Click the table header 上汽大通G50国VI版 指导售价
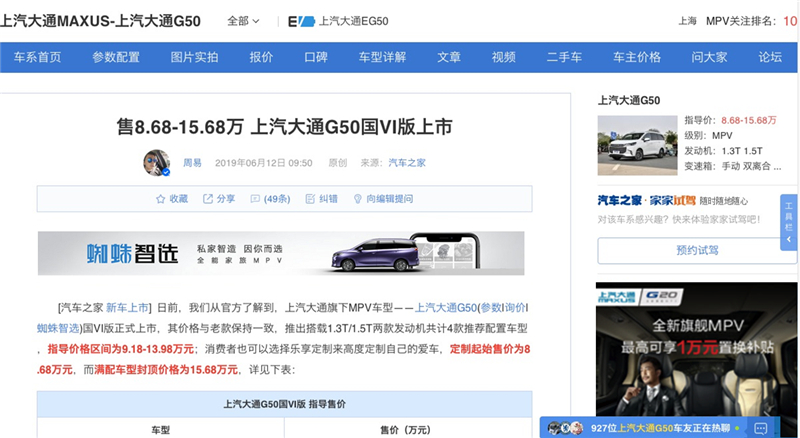800x438 pixels. click(x=284, y=404)
